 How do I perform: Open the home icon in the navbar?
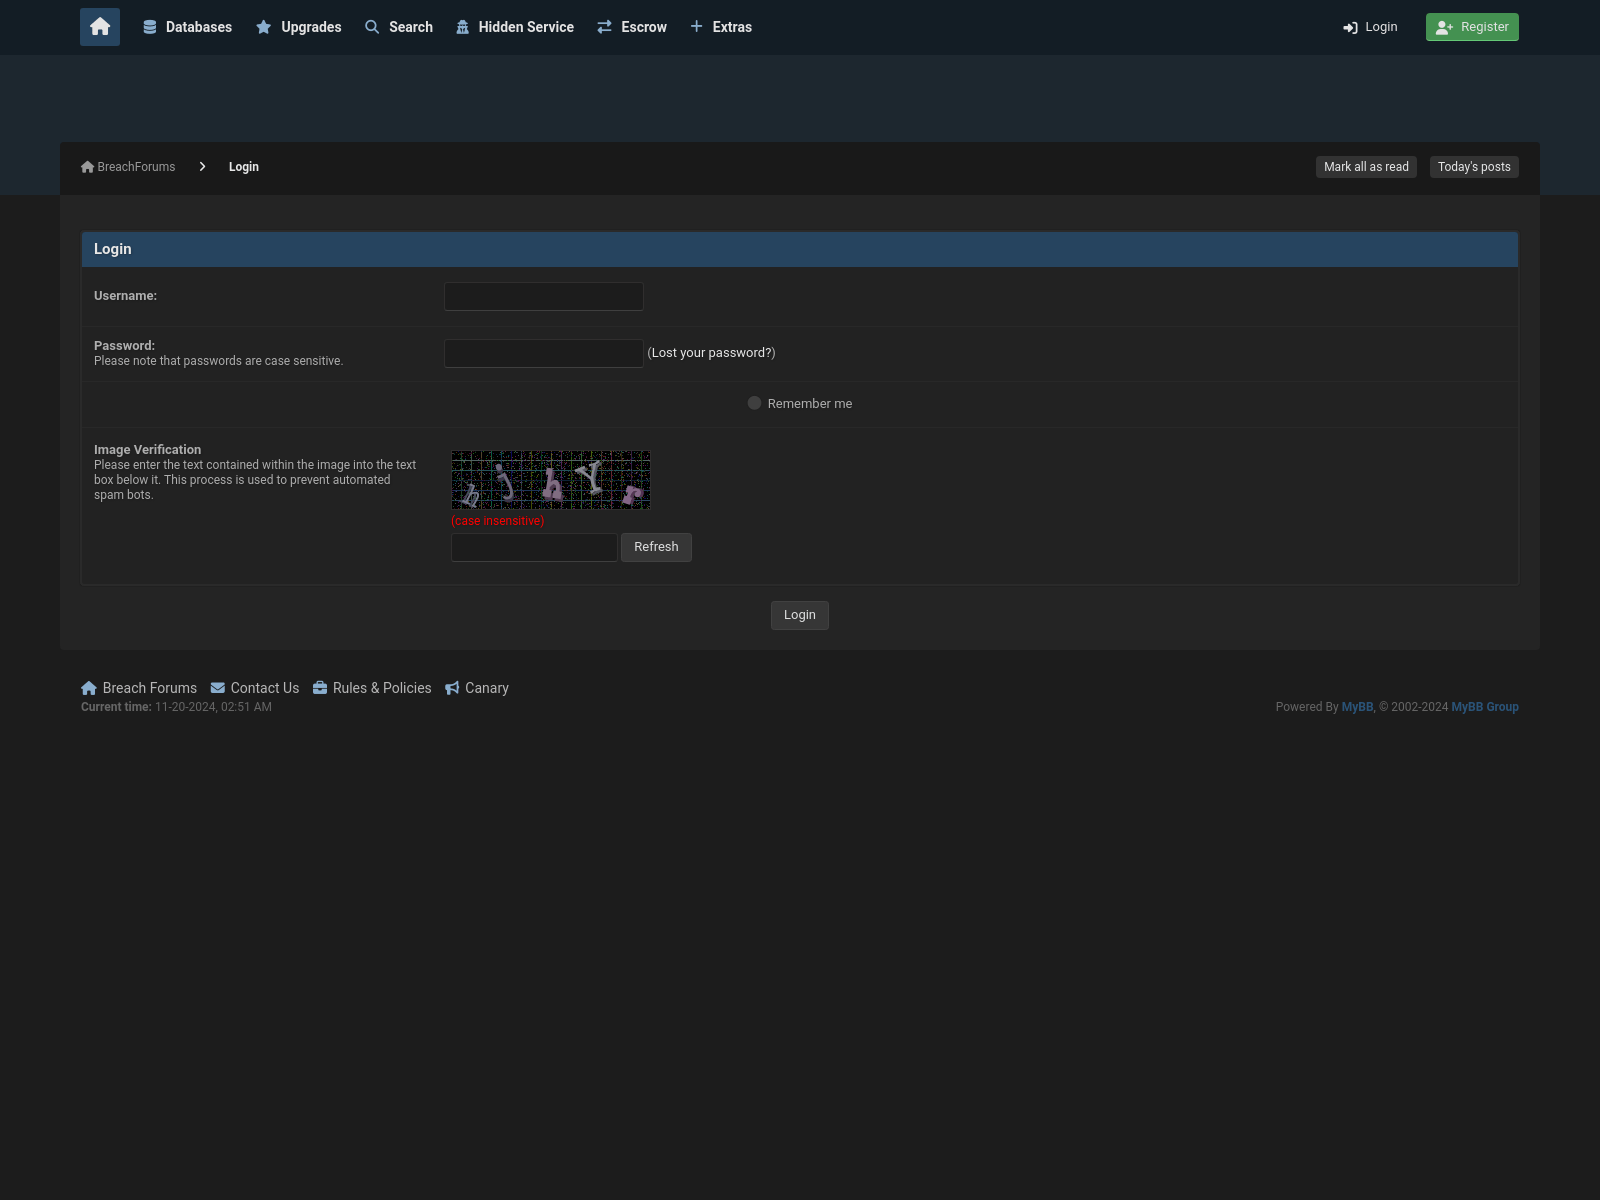(x=100, y=27)
